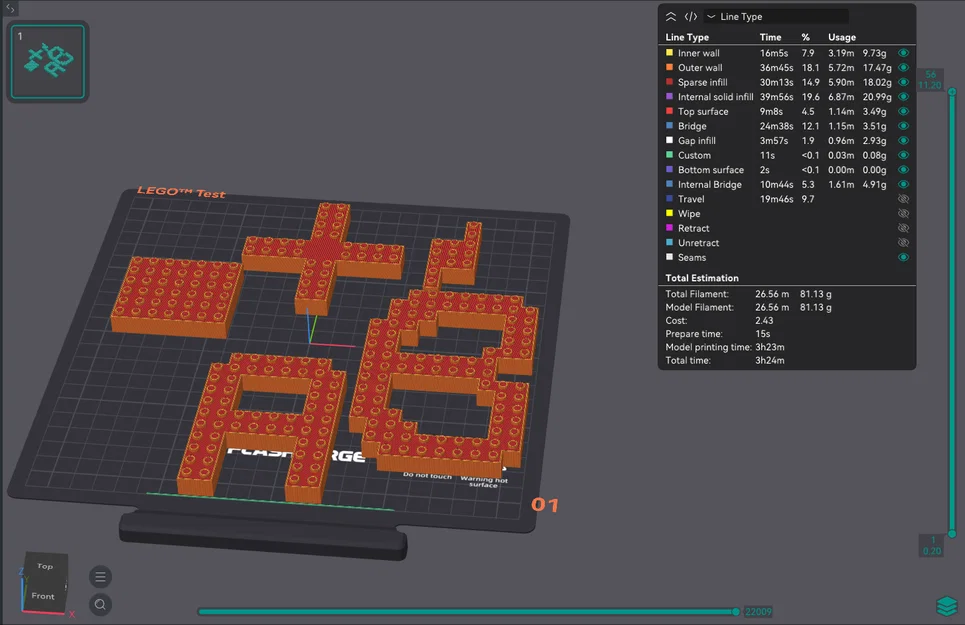Hide Bridge lines in preview

tap(903, 126)
